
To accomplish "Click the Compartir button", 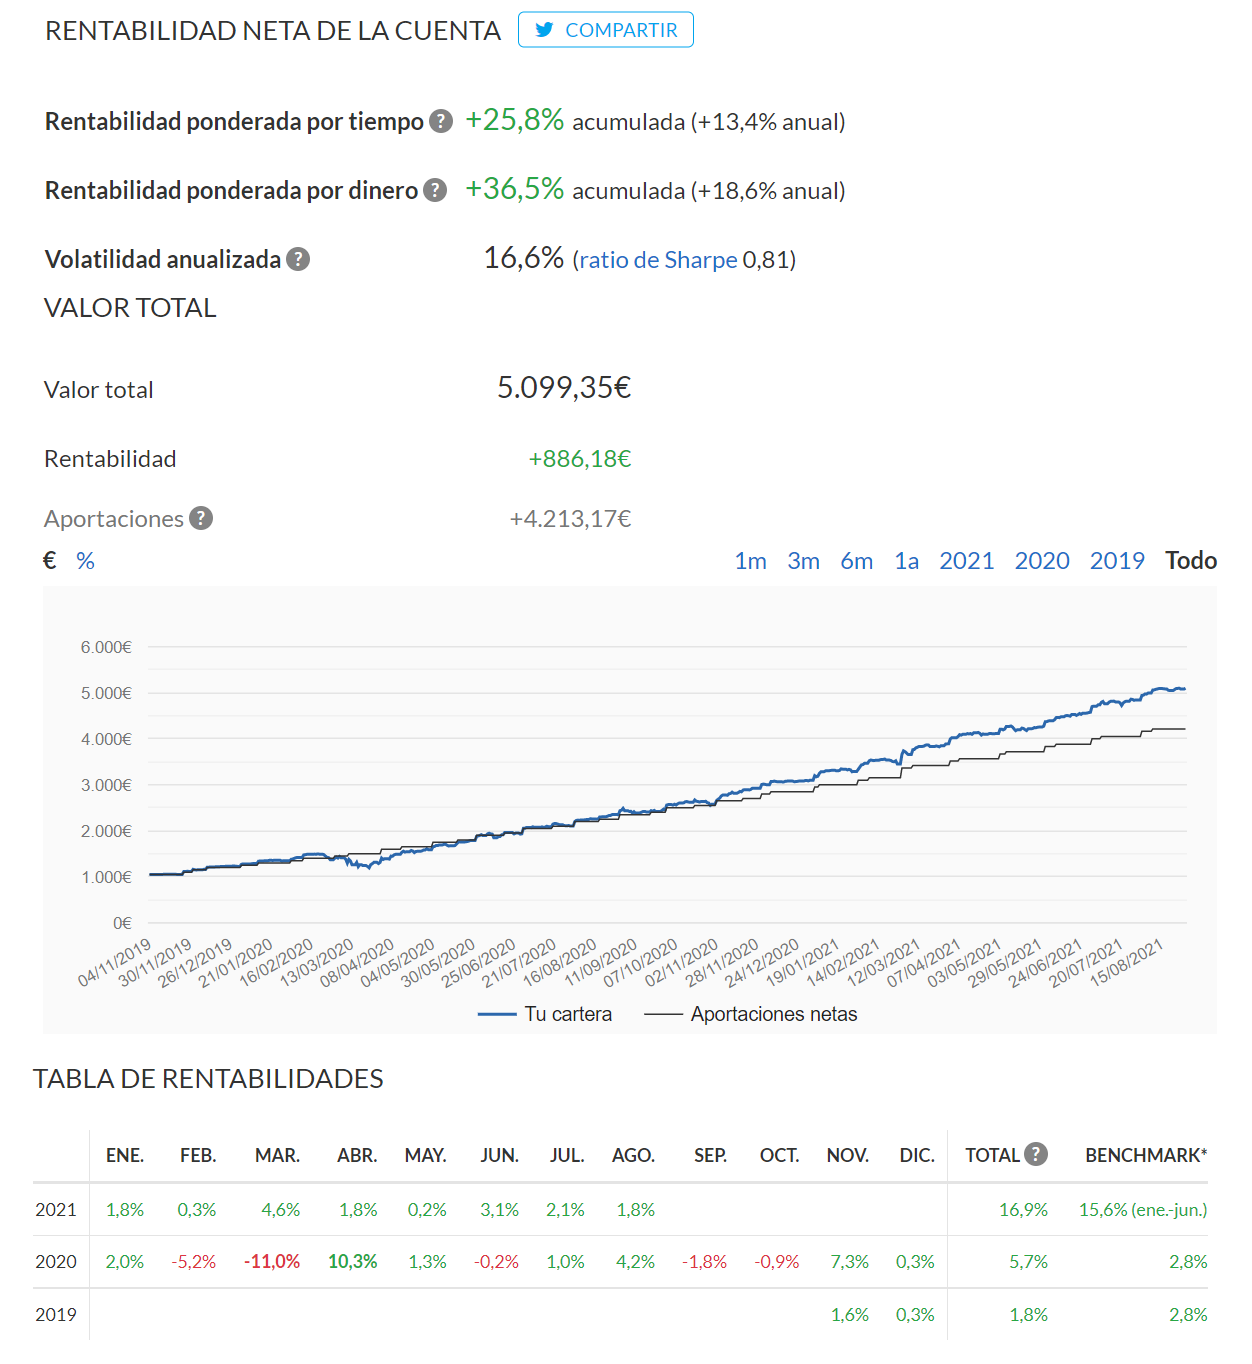I will pos(606,30).
